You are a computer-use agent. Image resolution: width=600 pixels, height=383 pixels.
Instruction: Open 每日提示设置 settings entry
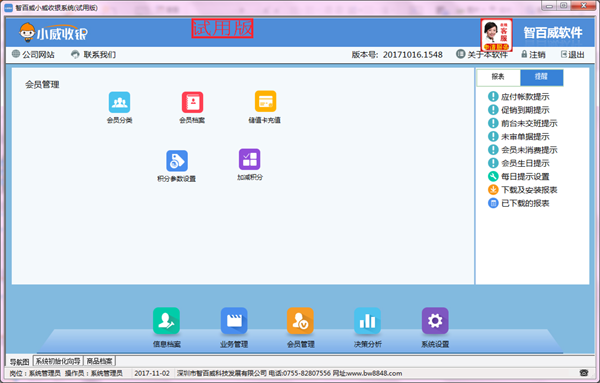(518, 176)
